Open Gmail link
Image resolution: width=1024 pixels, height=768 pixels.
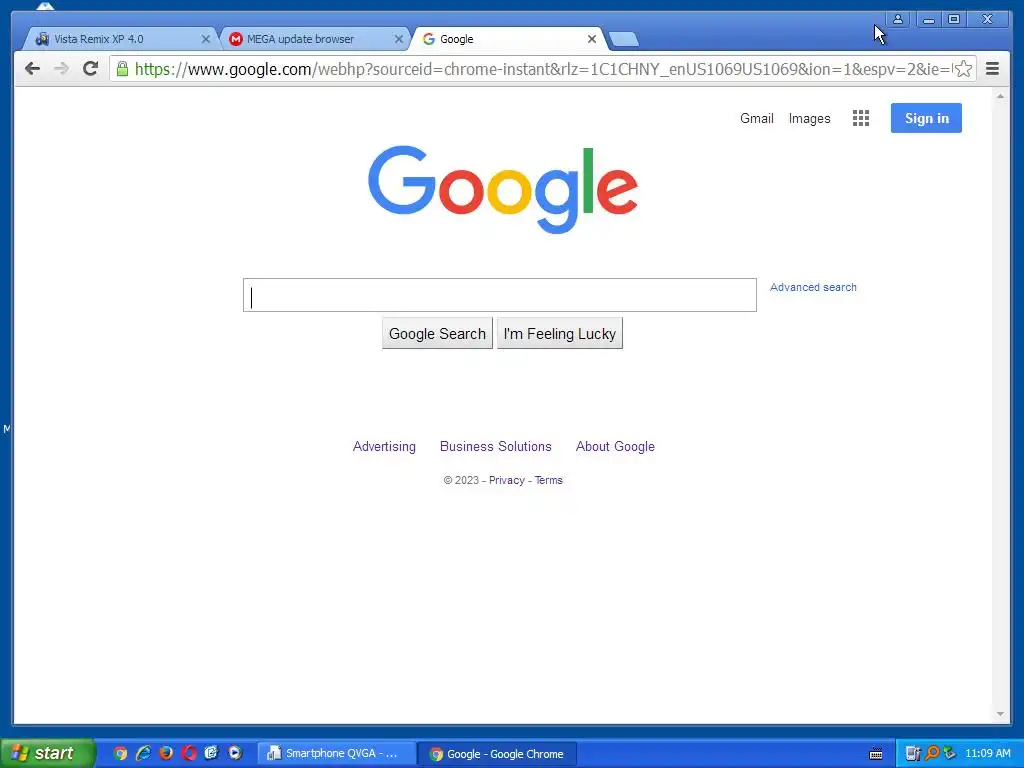click(756, 118)
